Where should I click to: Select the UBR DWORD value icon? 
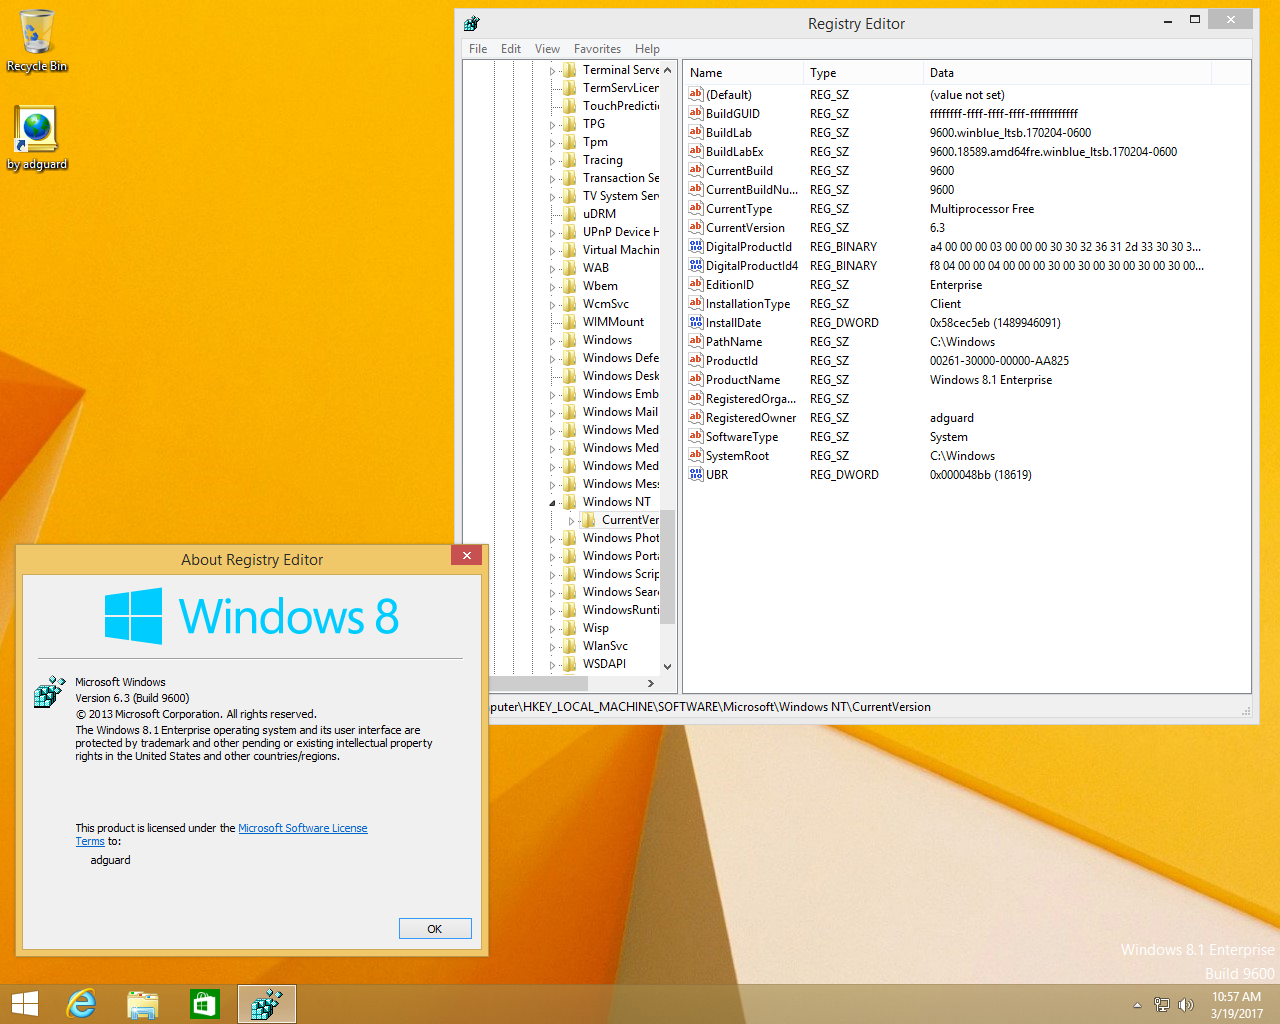tap(696, 474)
